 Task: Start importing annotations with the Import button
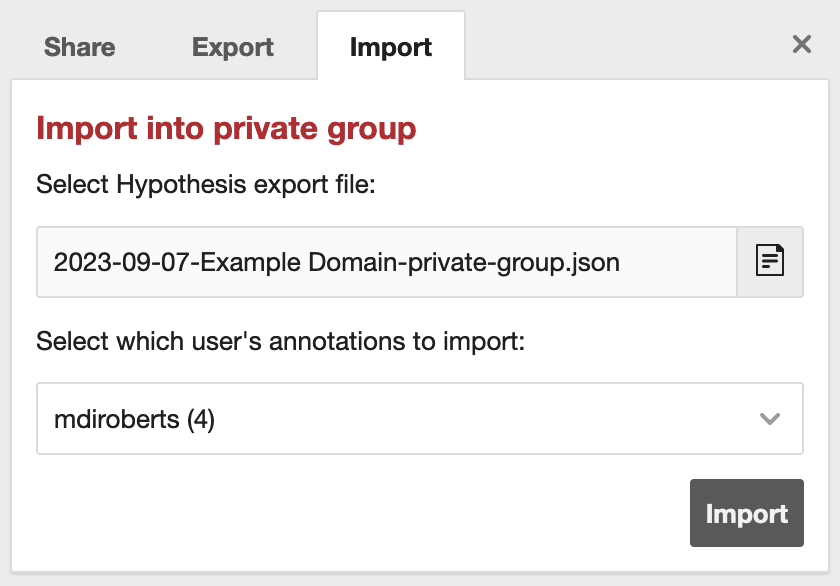coord(746,513)
